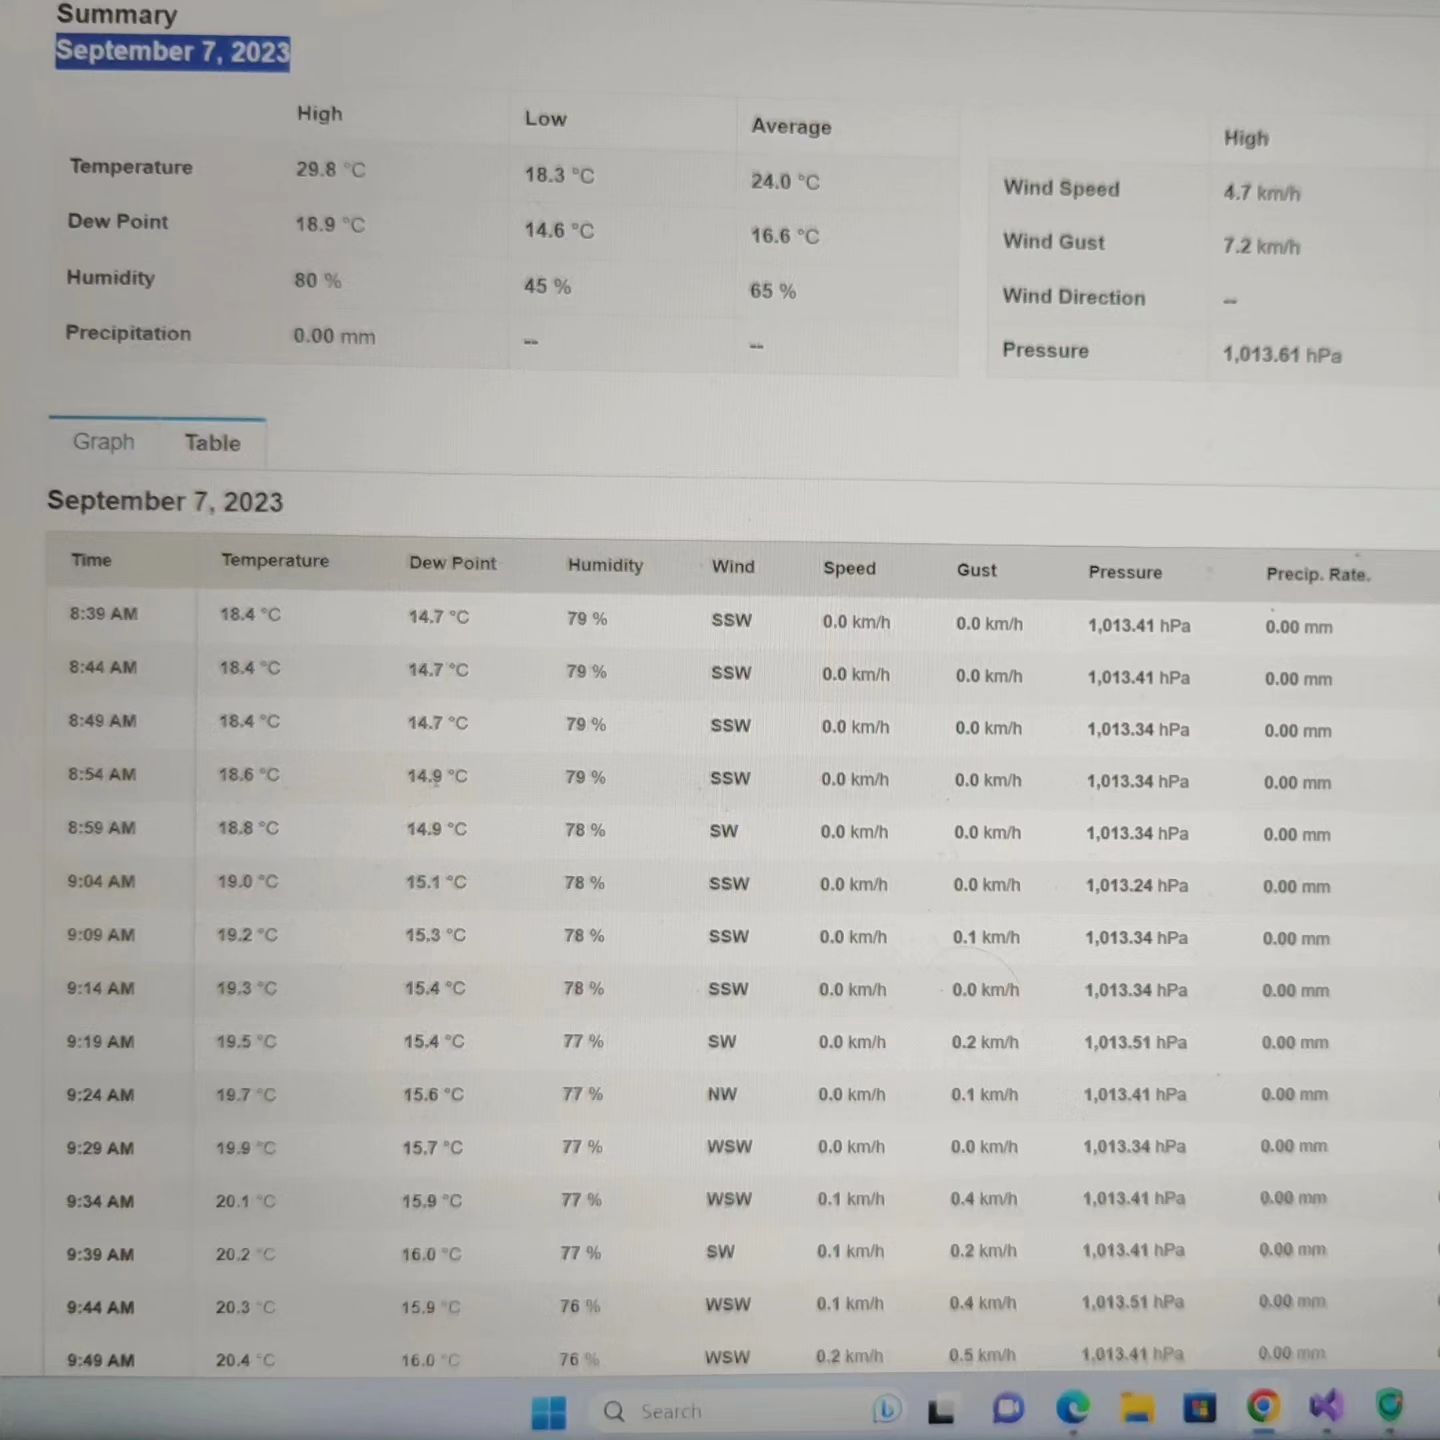Viewport: 1440px width, 1440px height.
Task: Click the Humidity column header in table
Action: coord(605,565)
